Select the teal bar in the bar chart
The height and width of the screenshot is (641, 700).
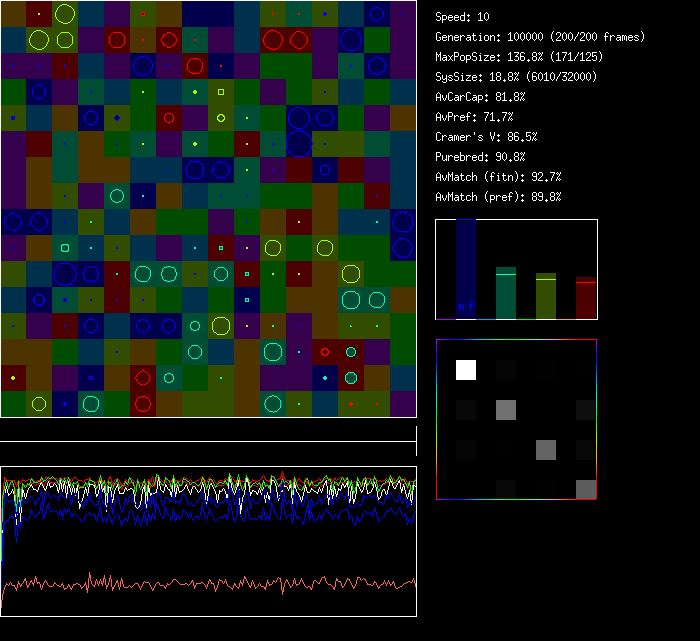click(x=506, y=293)
